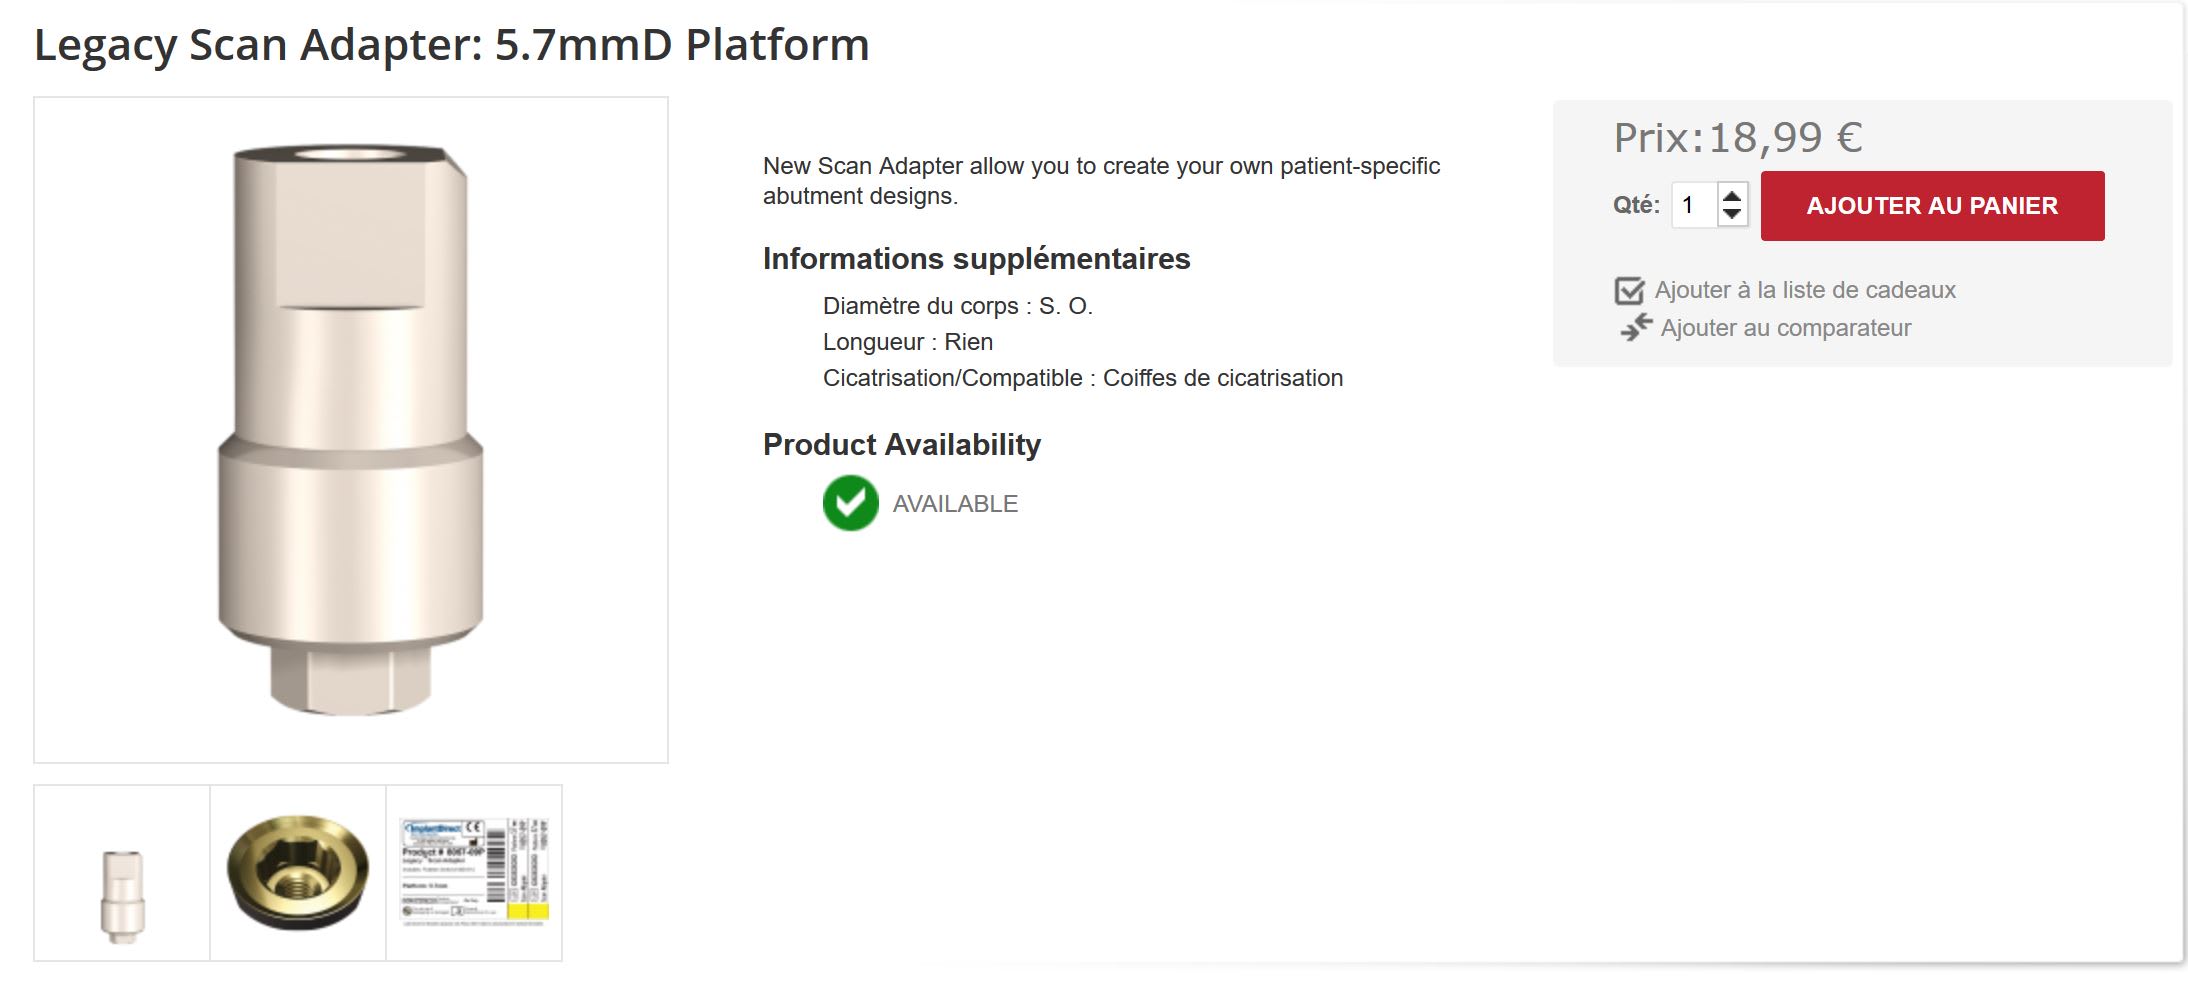Click the gift list checkmark icon
The width and height of the screenshot is (2188, 997).
(1629, 291)
